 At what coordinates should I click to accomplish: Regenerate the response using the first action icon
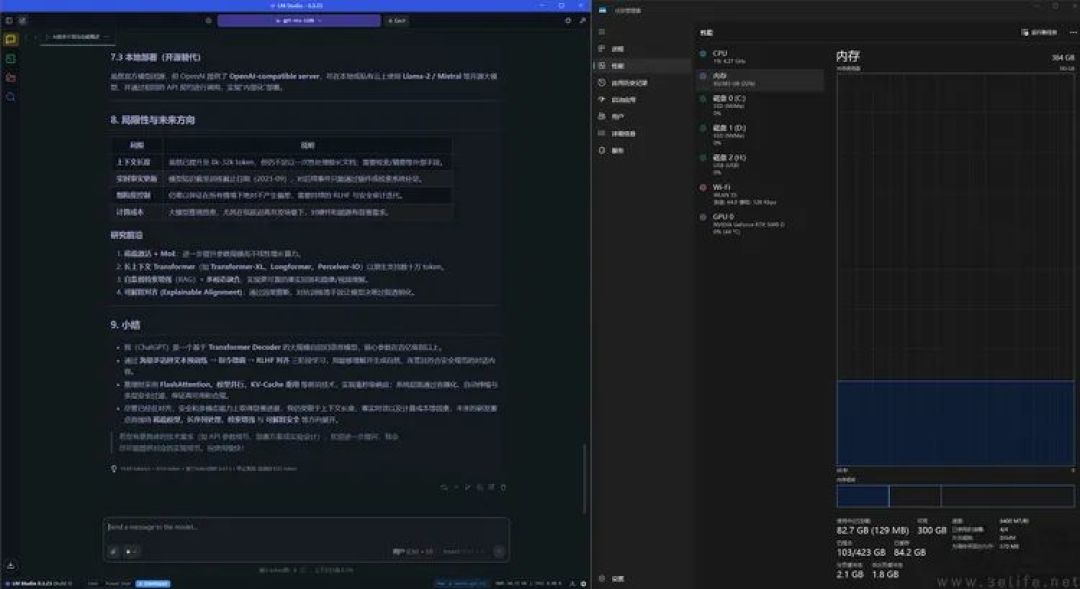click(444, 487)
